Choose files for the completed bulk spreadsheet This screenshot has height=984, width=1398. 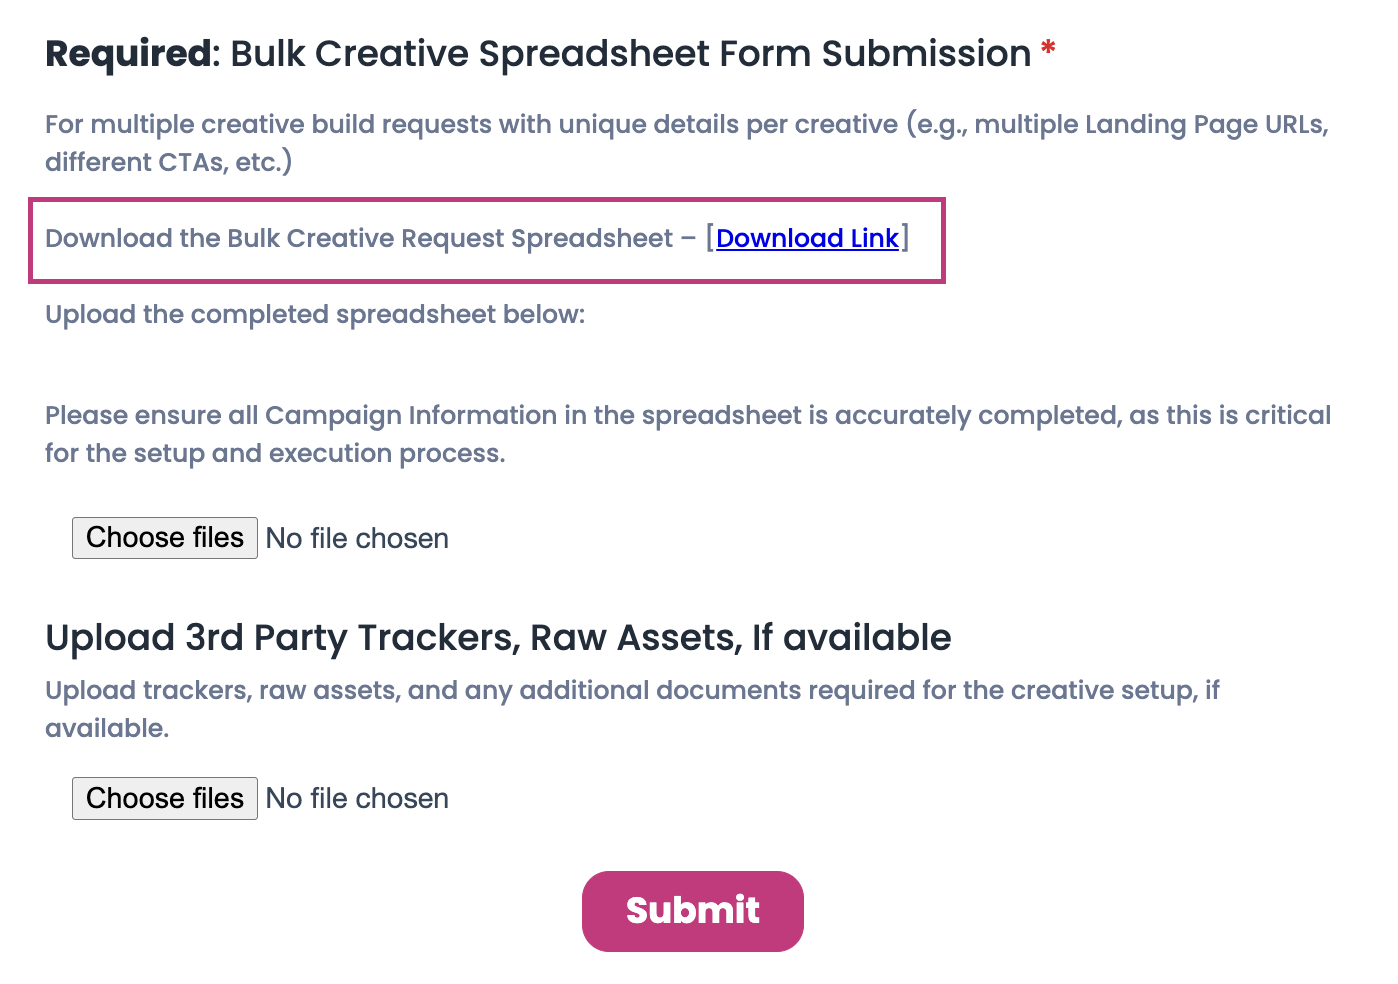(165, 538)
